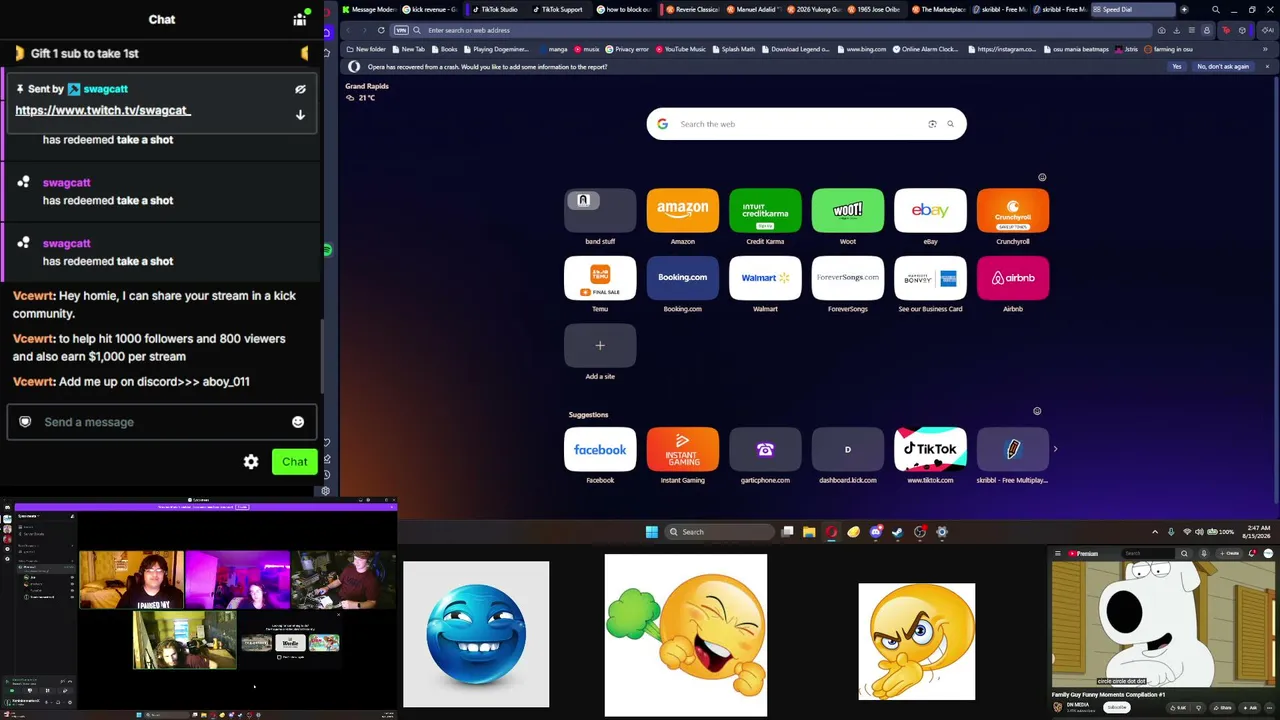Open the osu mania beatmaps bookmark

1076,49
